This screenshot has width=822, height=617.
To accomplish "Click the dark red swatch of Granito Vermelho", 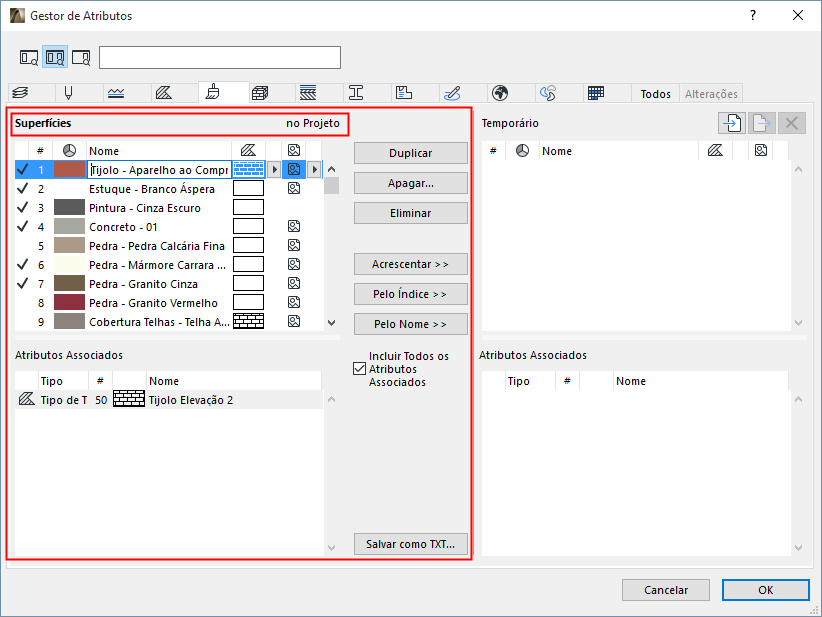I will click(x=69, y=302).
